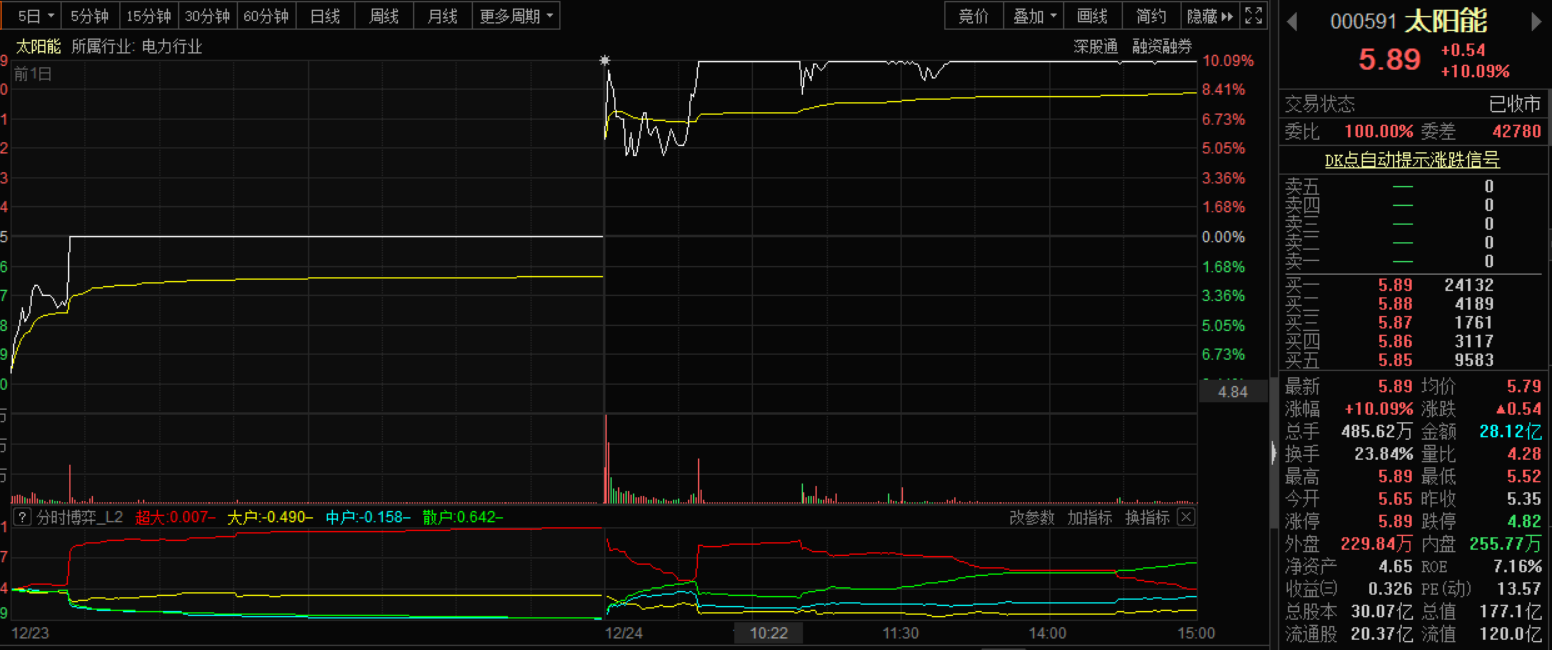Open DK点自动提示涨跌信号 link

1412,160
